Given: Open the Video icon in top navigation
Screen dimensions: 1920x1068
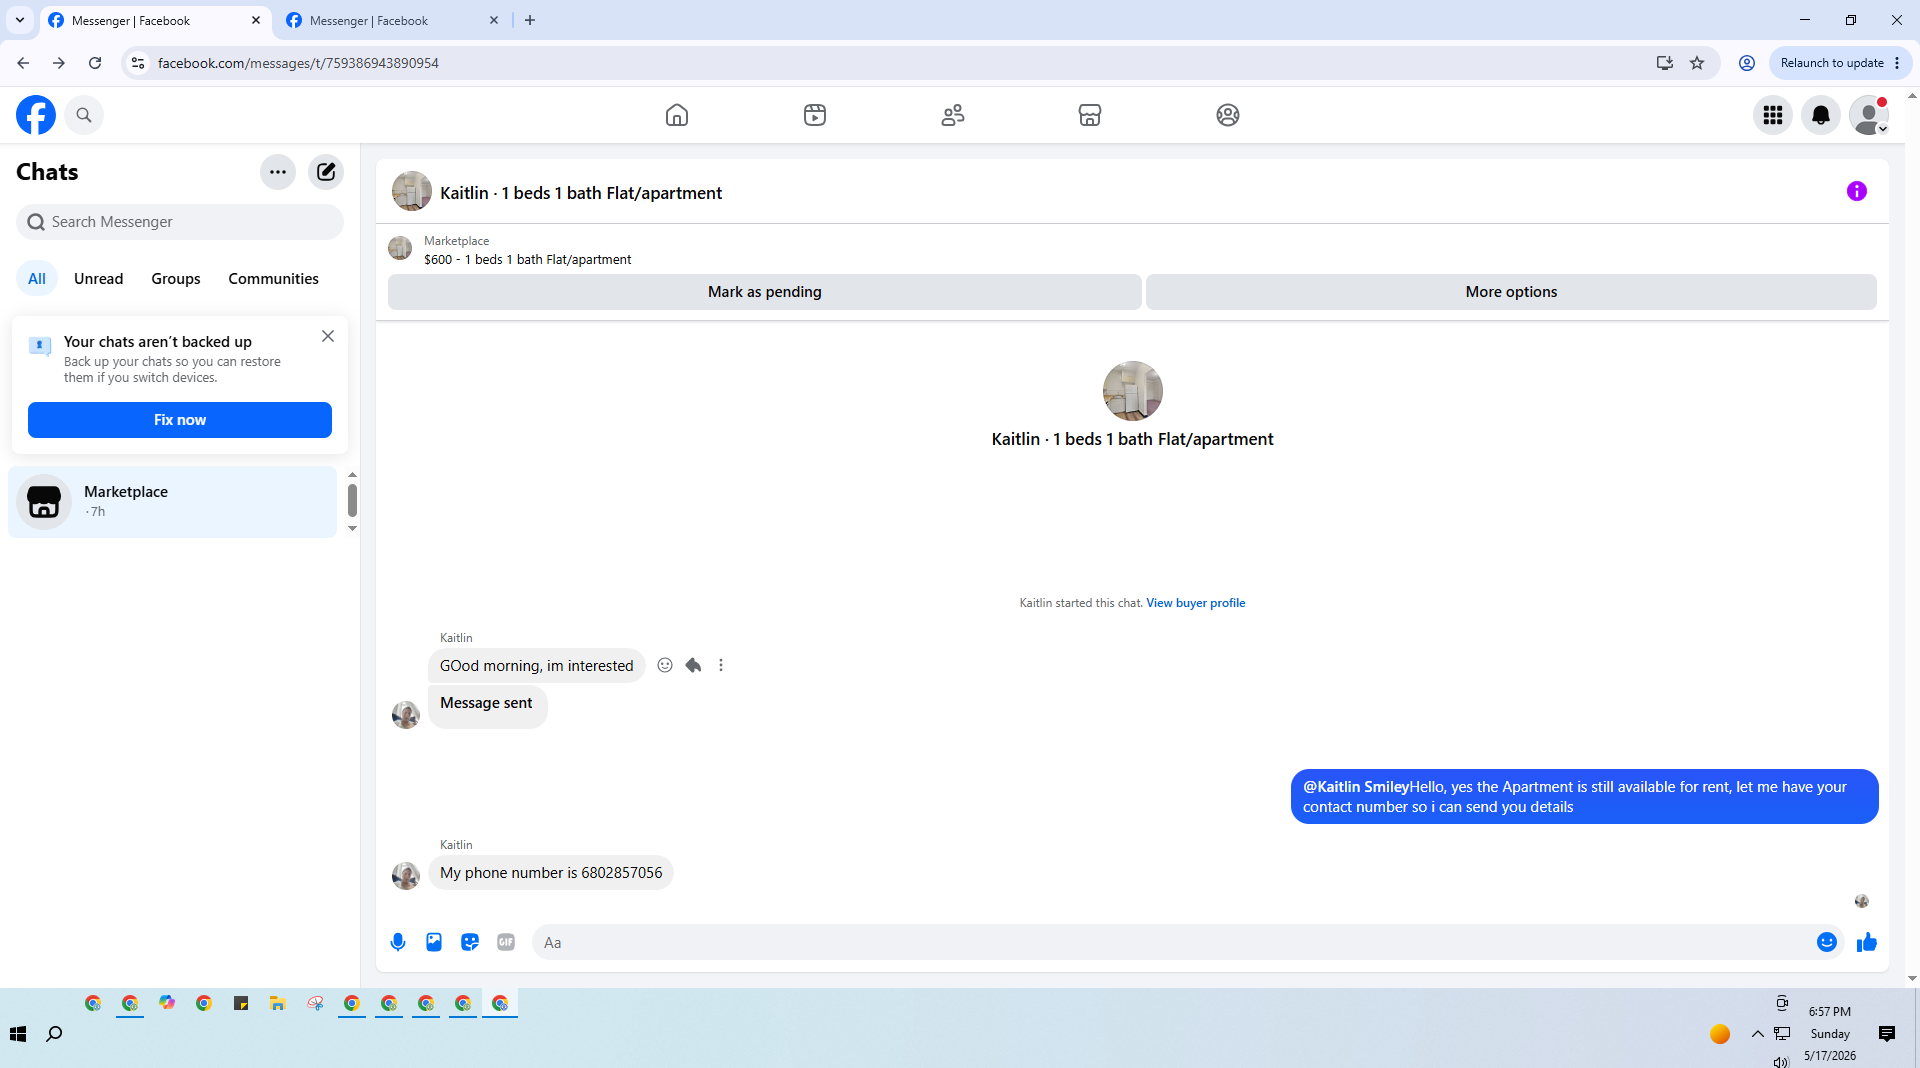Looking at the screenshot, I should coord(815,115).
